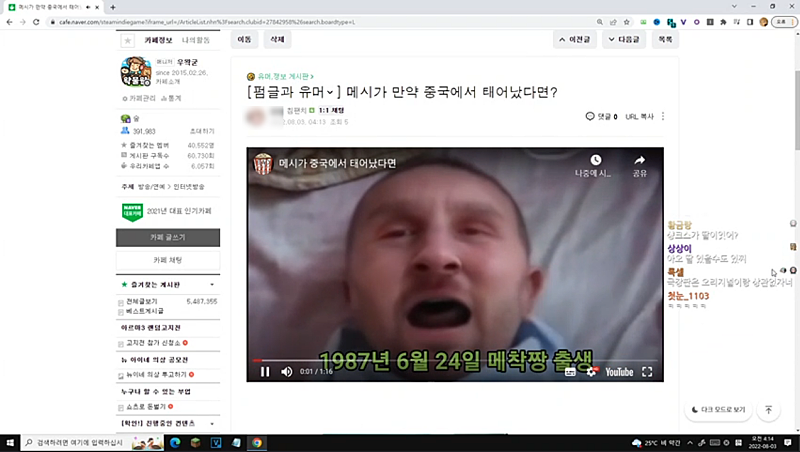Copy the post URL with URL 복사
The image size is (800, 452).
pos(640,117)
